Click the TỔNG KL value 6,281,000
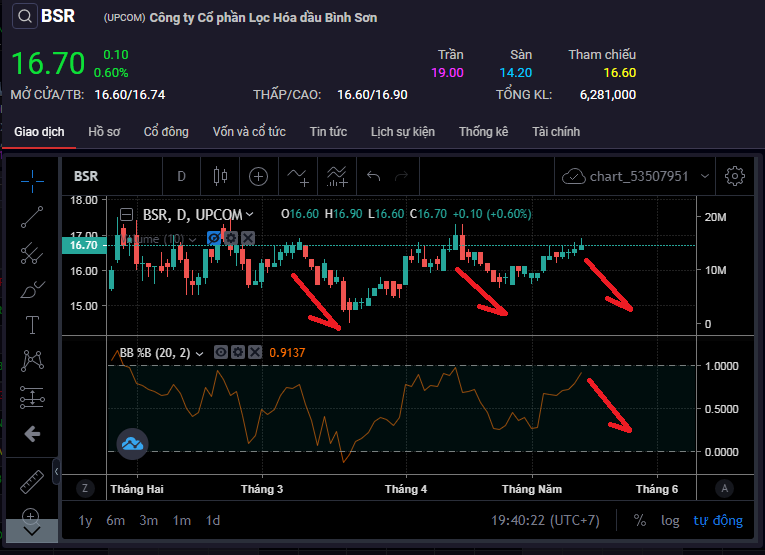 point(608,95)
